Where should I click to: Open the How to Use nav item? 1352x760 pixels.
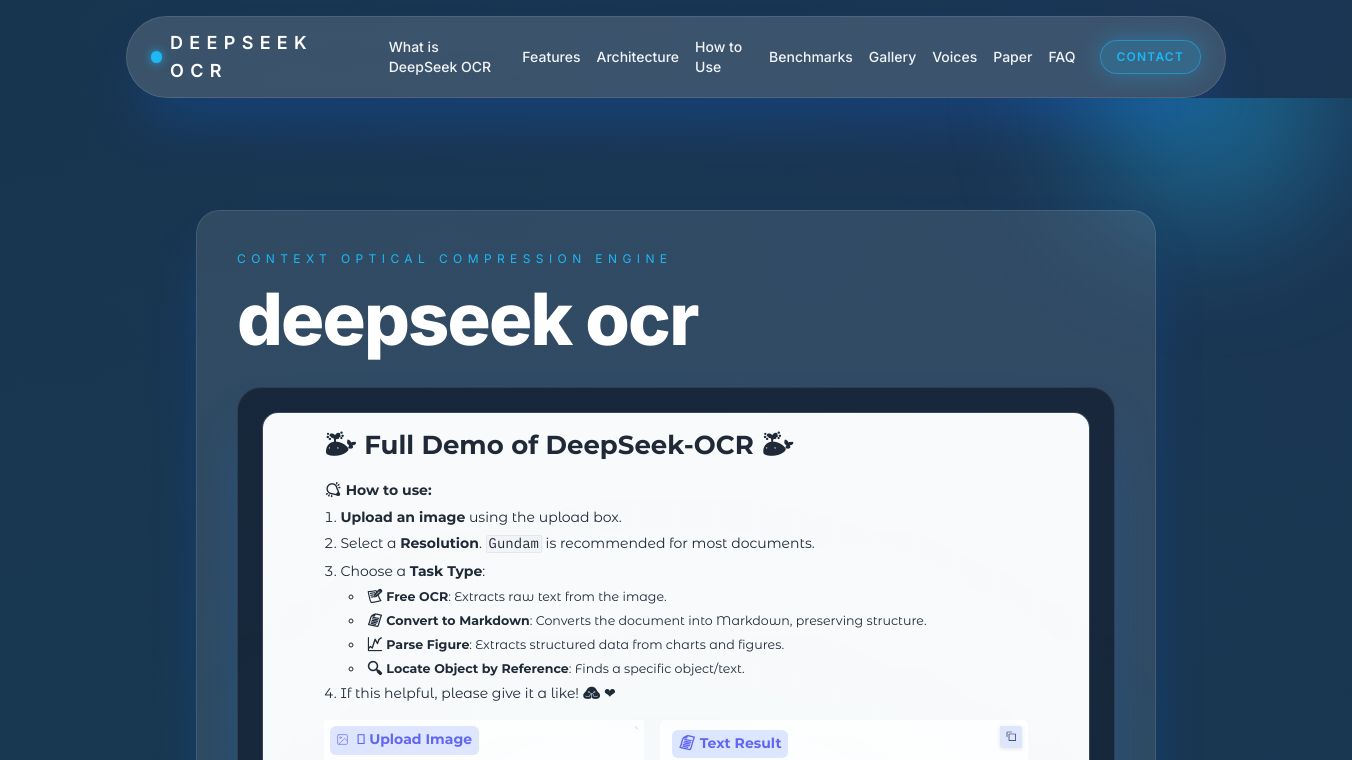coord(719,57)
